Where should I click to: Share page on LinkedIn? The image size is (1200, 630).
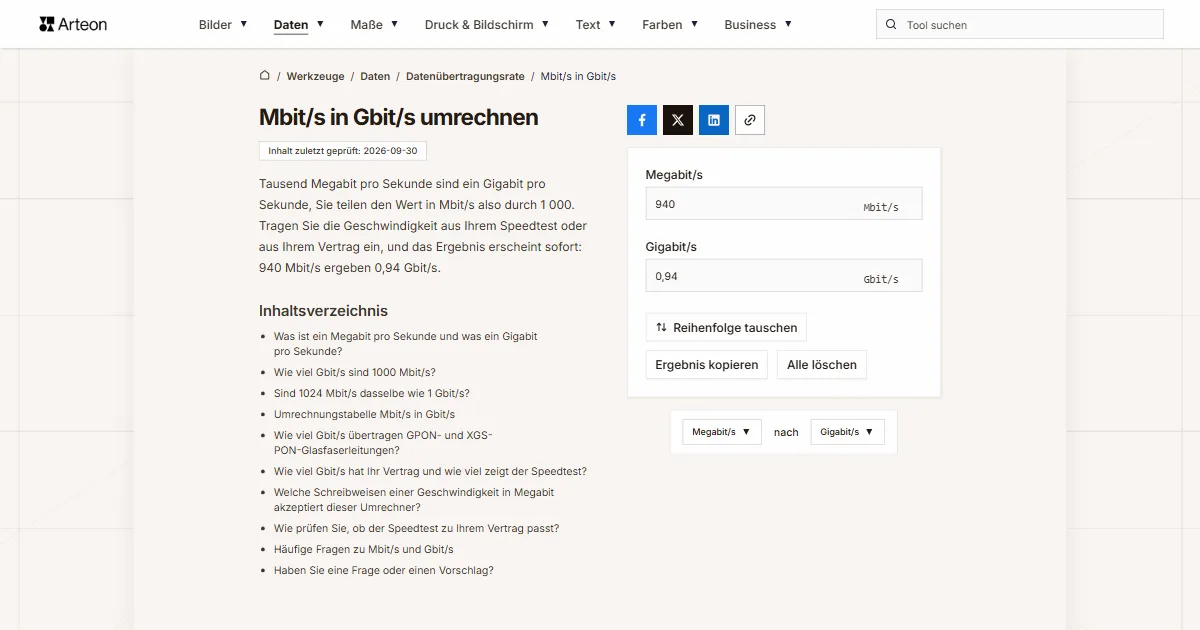point(714,120)
